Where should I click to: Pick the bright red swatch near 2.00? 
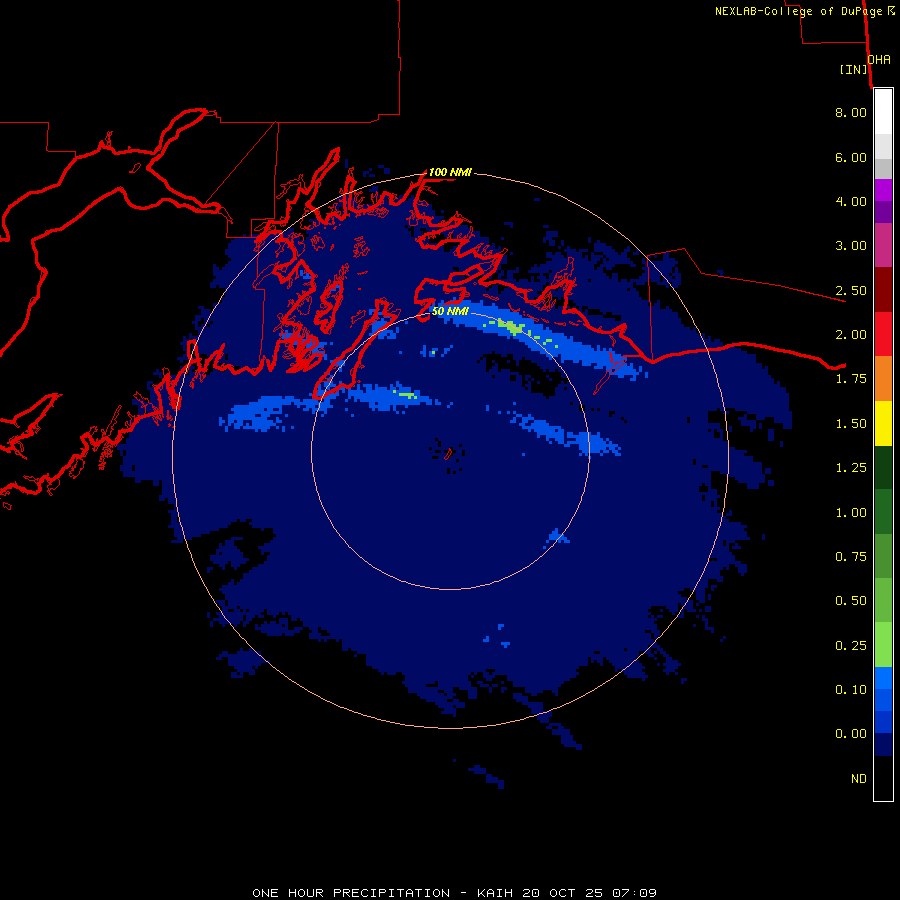pos(883,334)
